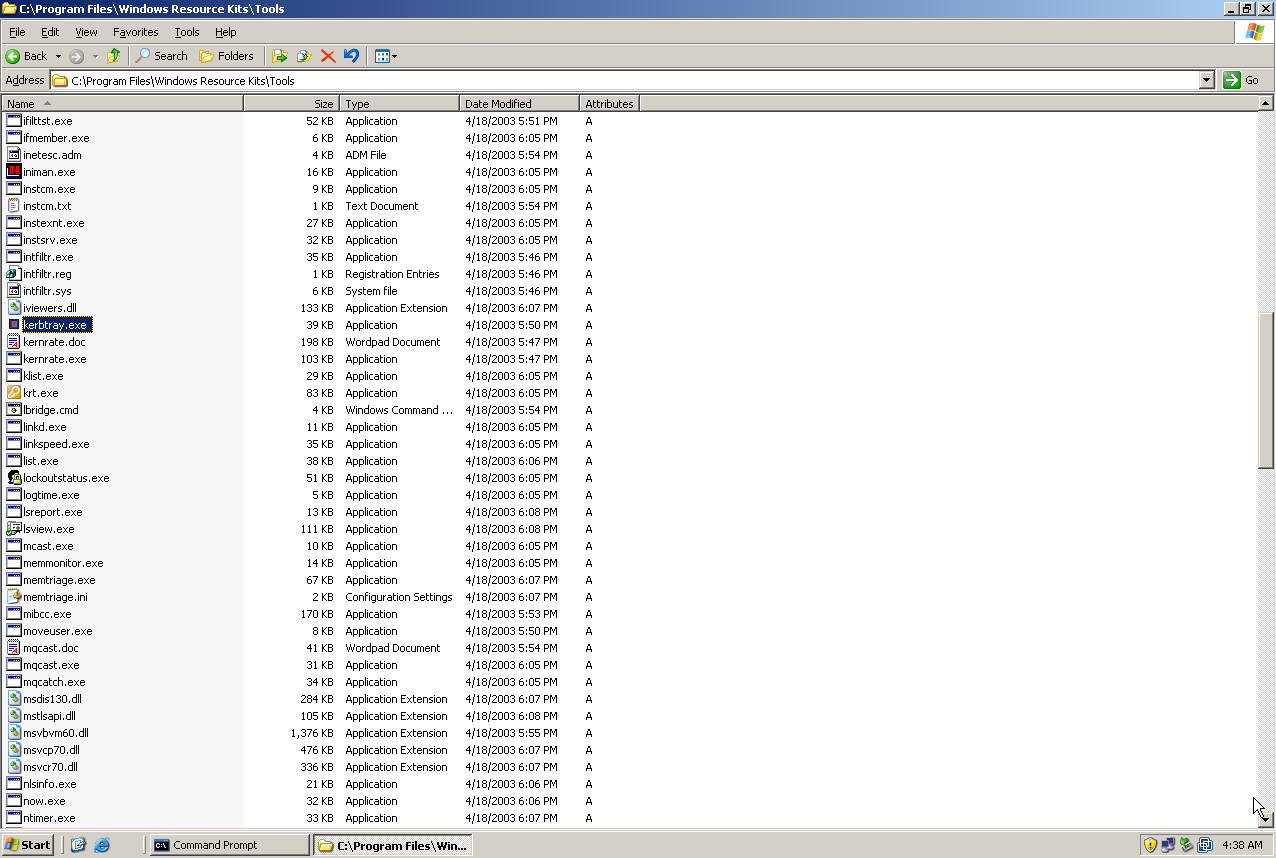The height and width of the screenshot is (858, 1276).
Task: Select the file named ifmember.exe
Action: pos(56,138)
